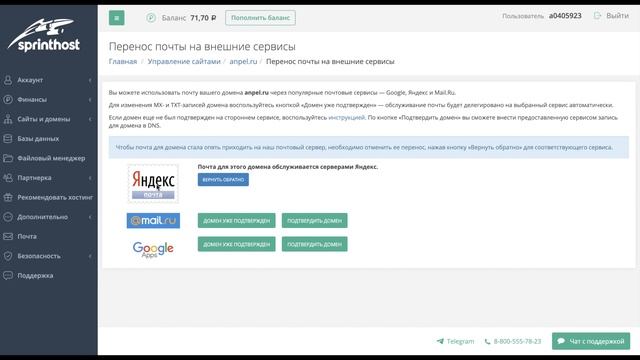The image size is (640, 360).
Task: Expand the Финансы submenu chevron
Action: tap(90, 100)
